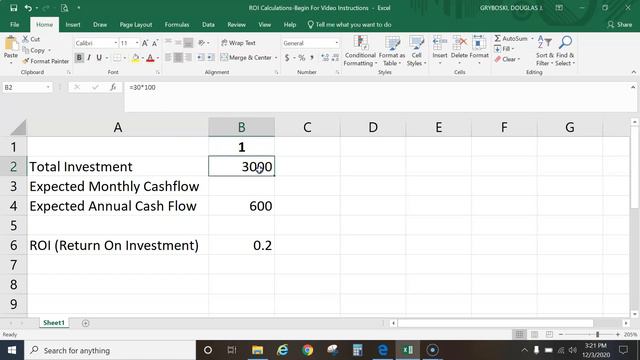Click the Paste clipboard icon
This screenshot has width=640, height=360.
pyautogui.click(x=11, y=44)
